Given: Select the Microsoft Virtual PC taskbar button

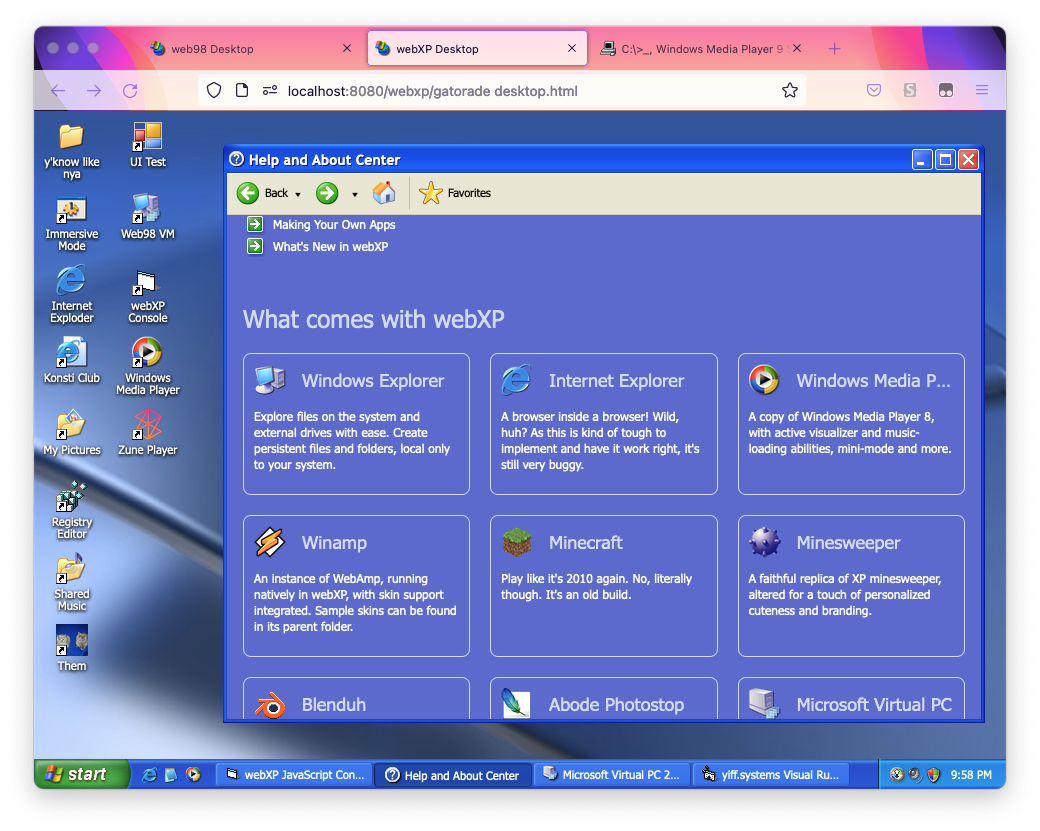Looking at the screenshot, I should pyautogui.click(x=610, y=774).
